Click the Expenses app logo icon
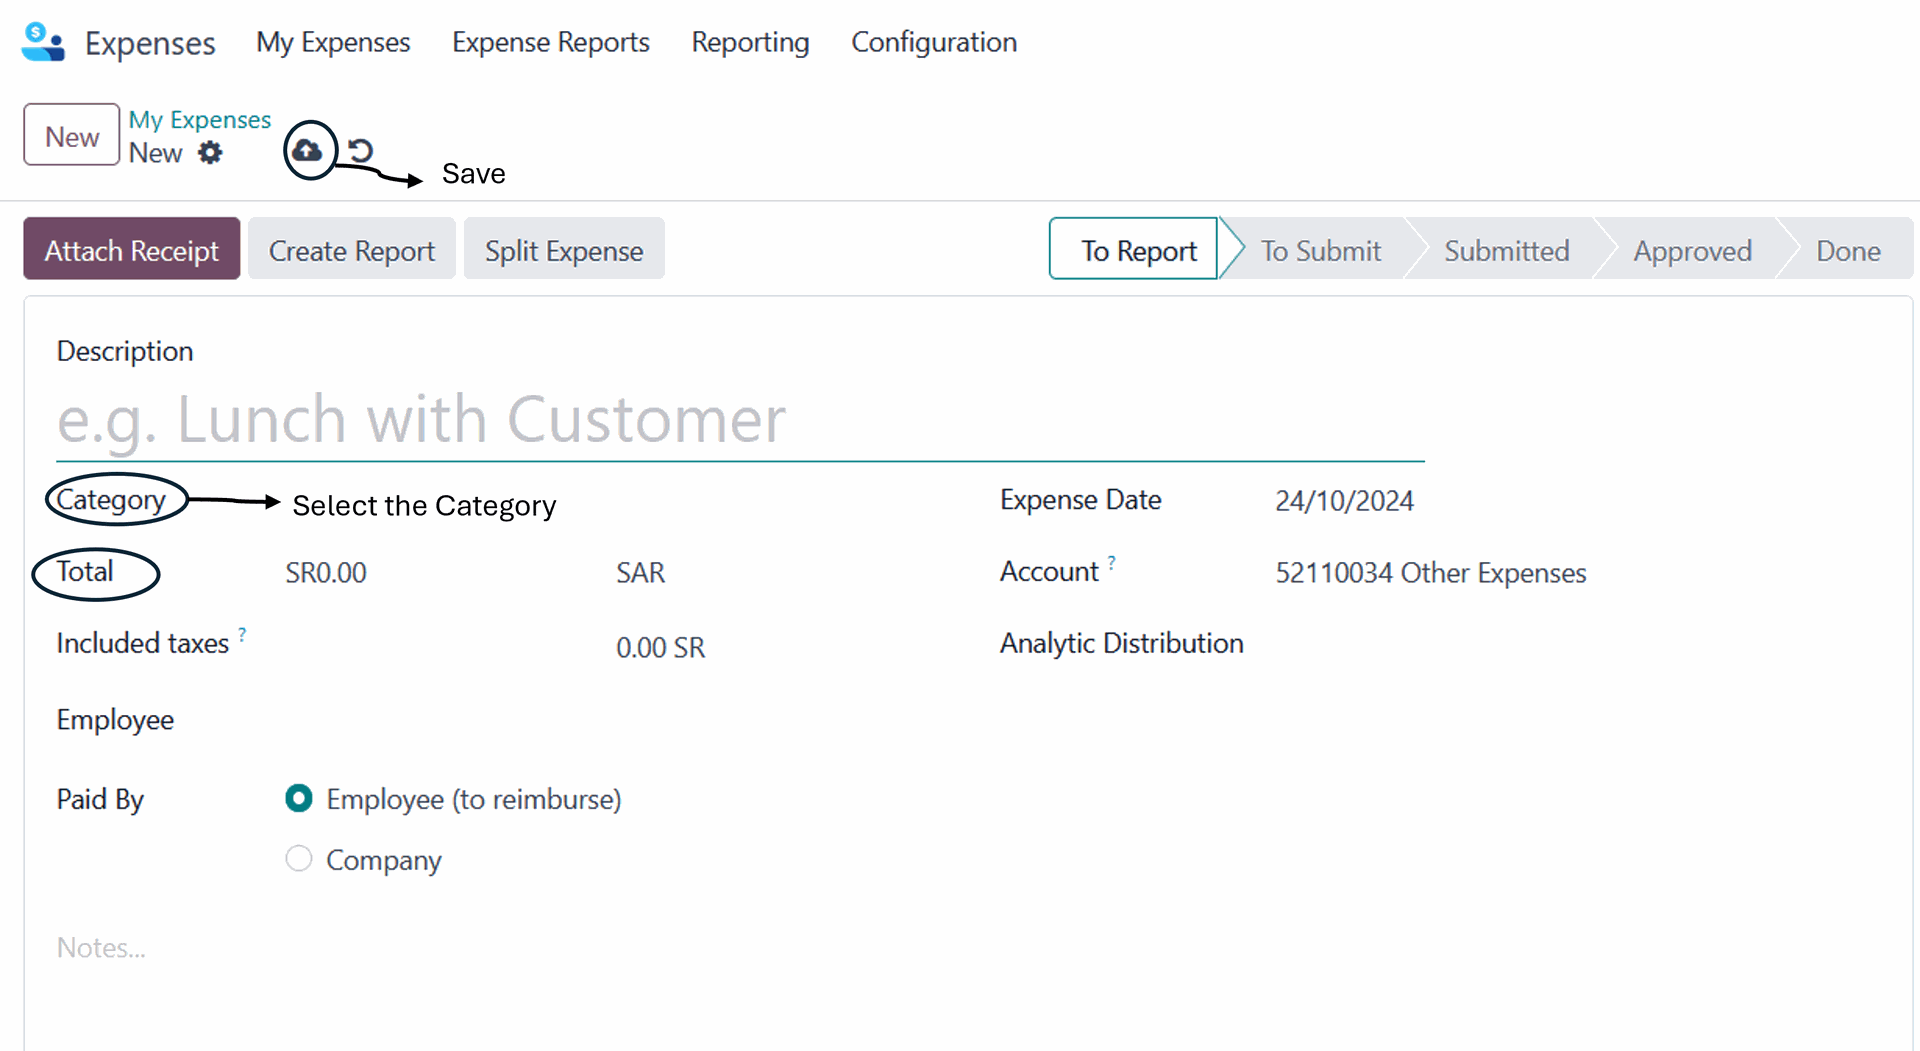This screenshot has width=1920, height=1051. pos(43,42)
